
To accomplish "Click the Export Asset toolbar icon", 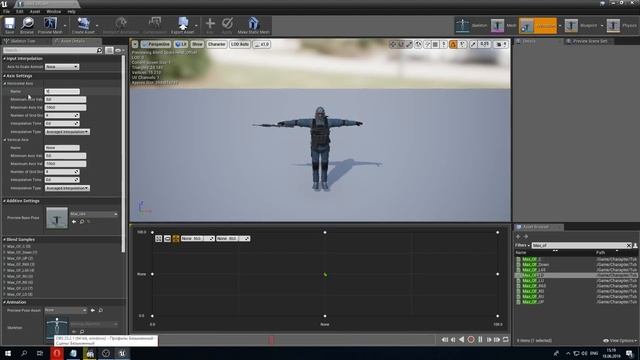I will [x=182, y=25].
